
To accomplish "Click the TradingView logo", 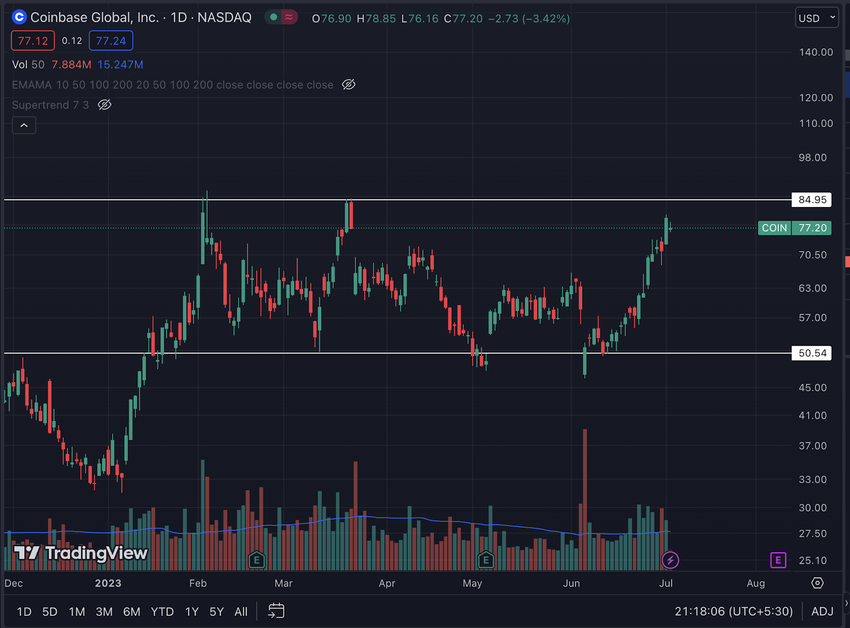I will click(x=80, y=553).
